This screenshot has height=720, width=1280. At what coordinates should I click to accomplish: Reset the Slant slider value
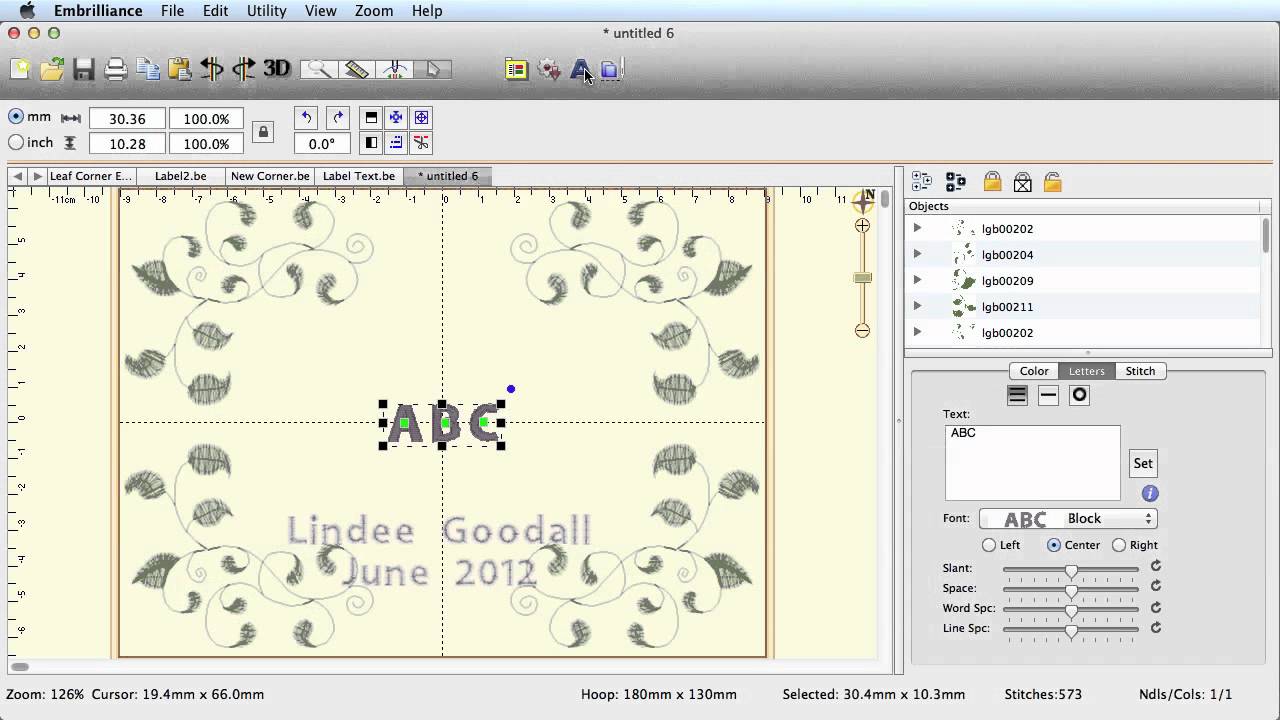[1156, 566]
